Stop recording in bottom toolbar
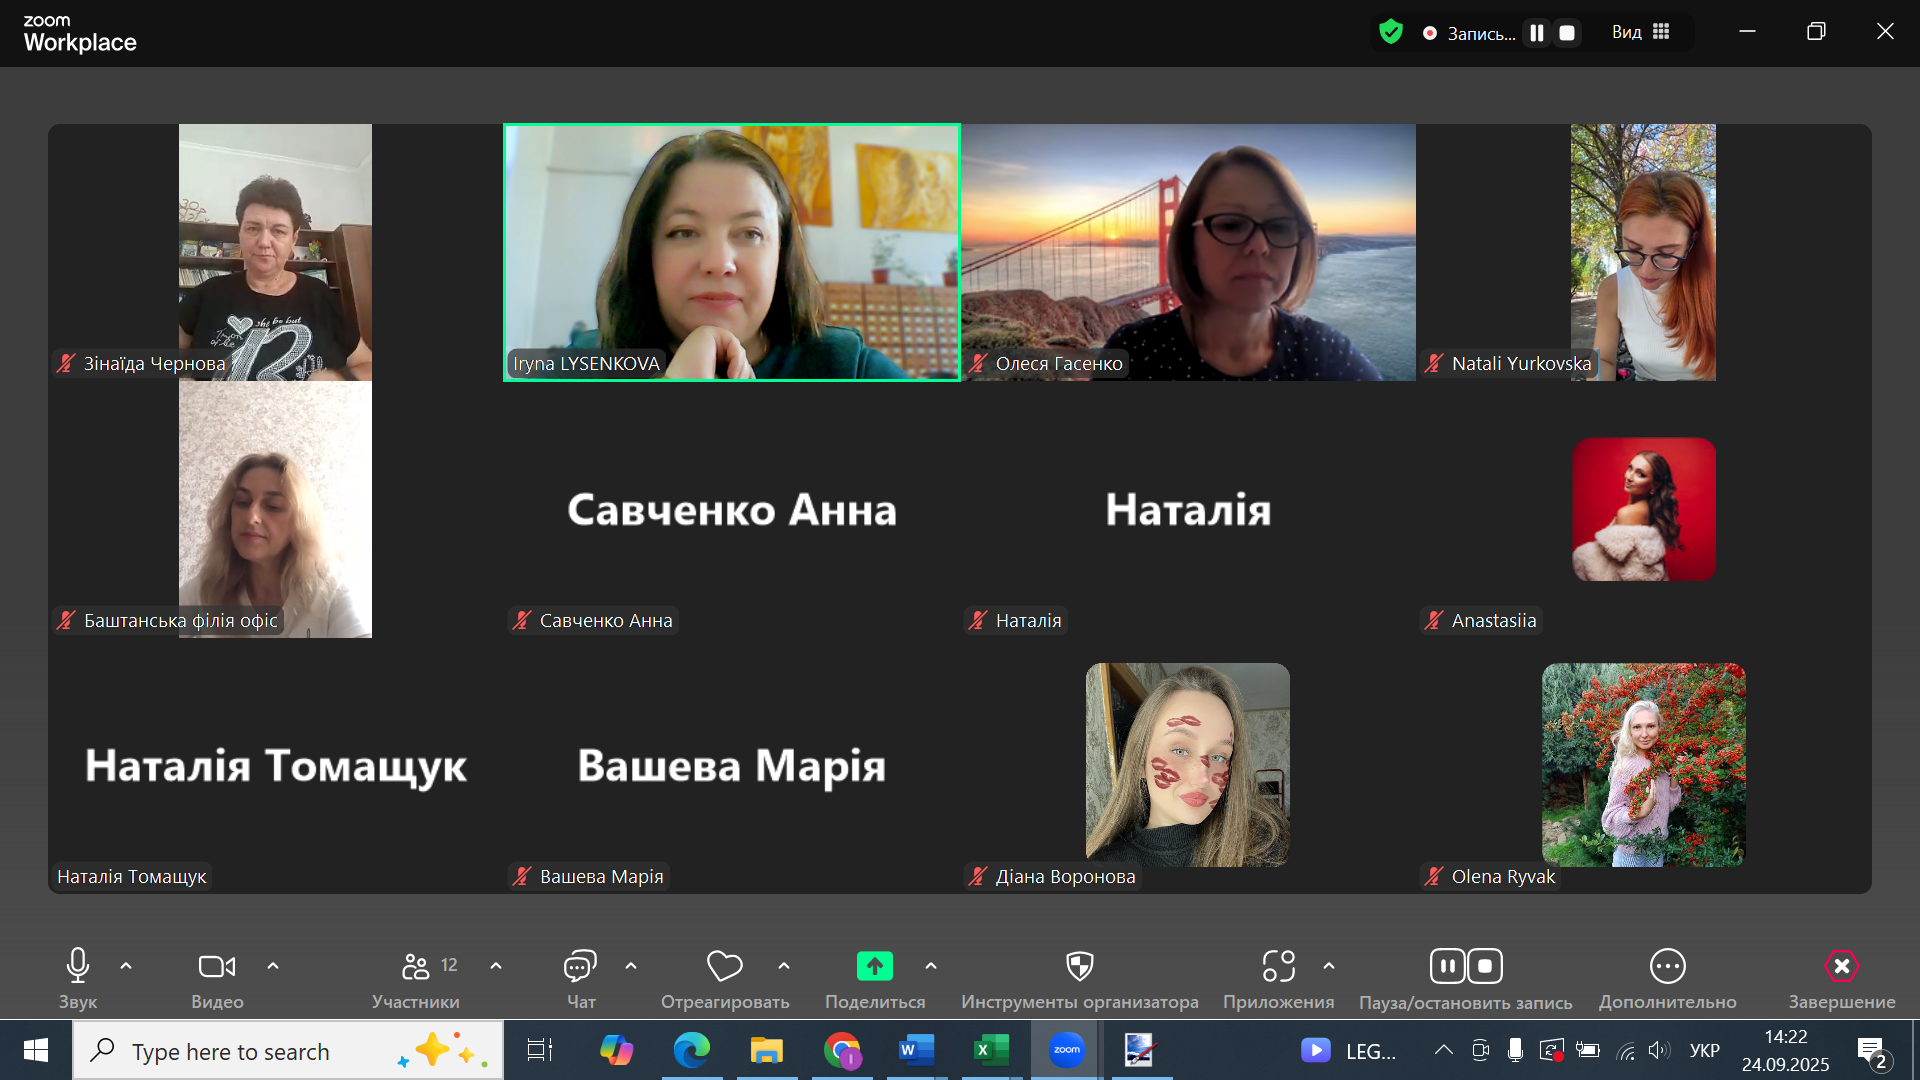 pyautogui.click(x=1485, y=966)
